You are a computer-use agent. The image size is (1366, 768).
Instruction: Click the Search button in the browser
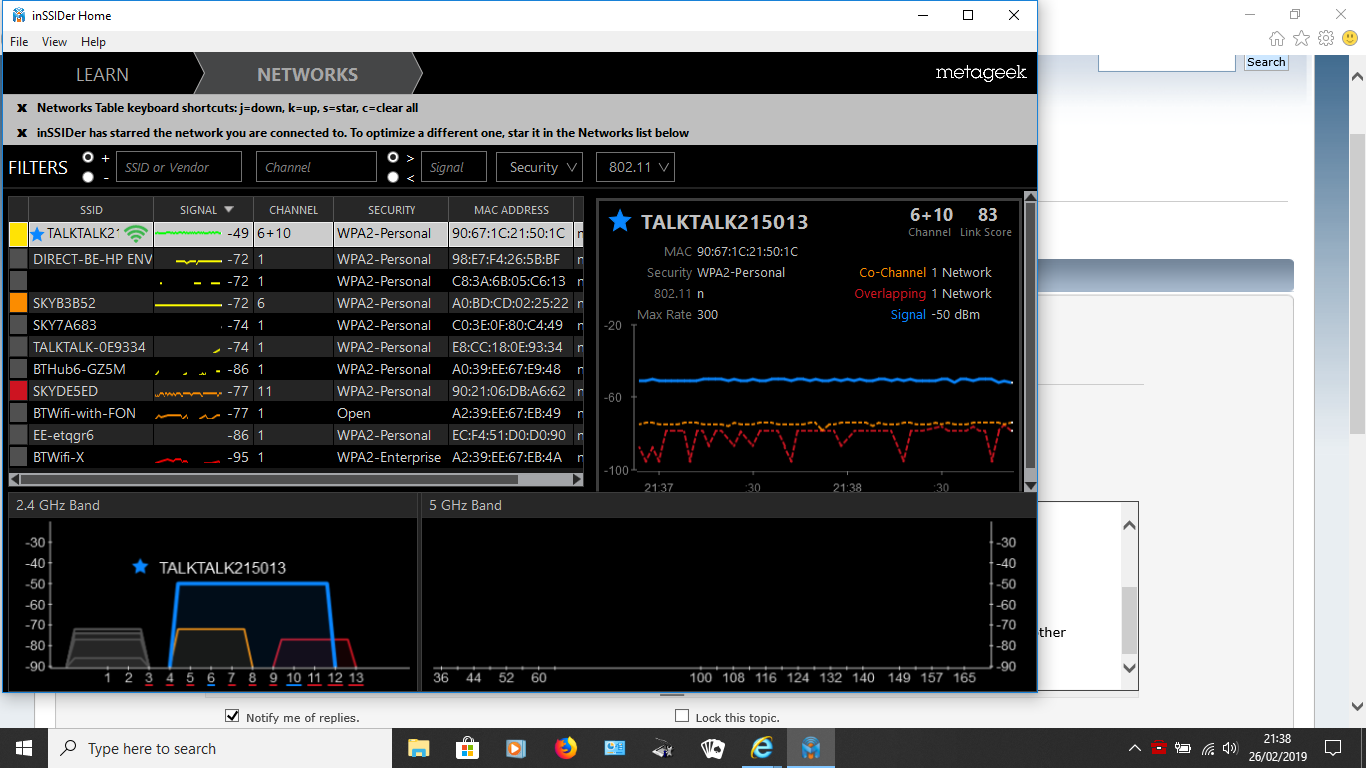(x=1265, y=62)
